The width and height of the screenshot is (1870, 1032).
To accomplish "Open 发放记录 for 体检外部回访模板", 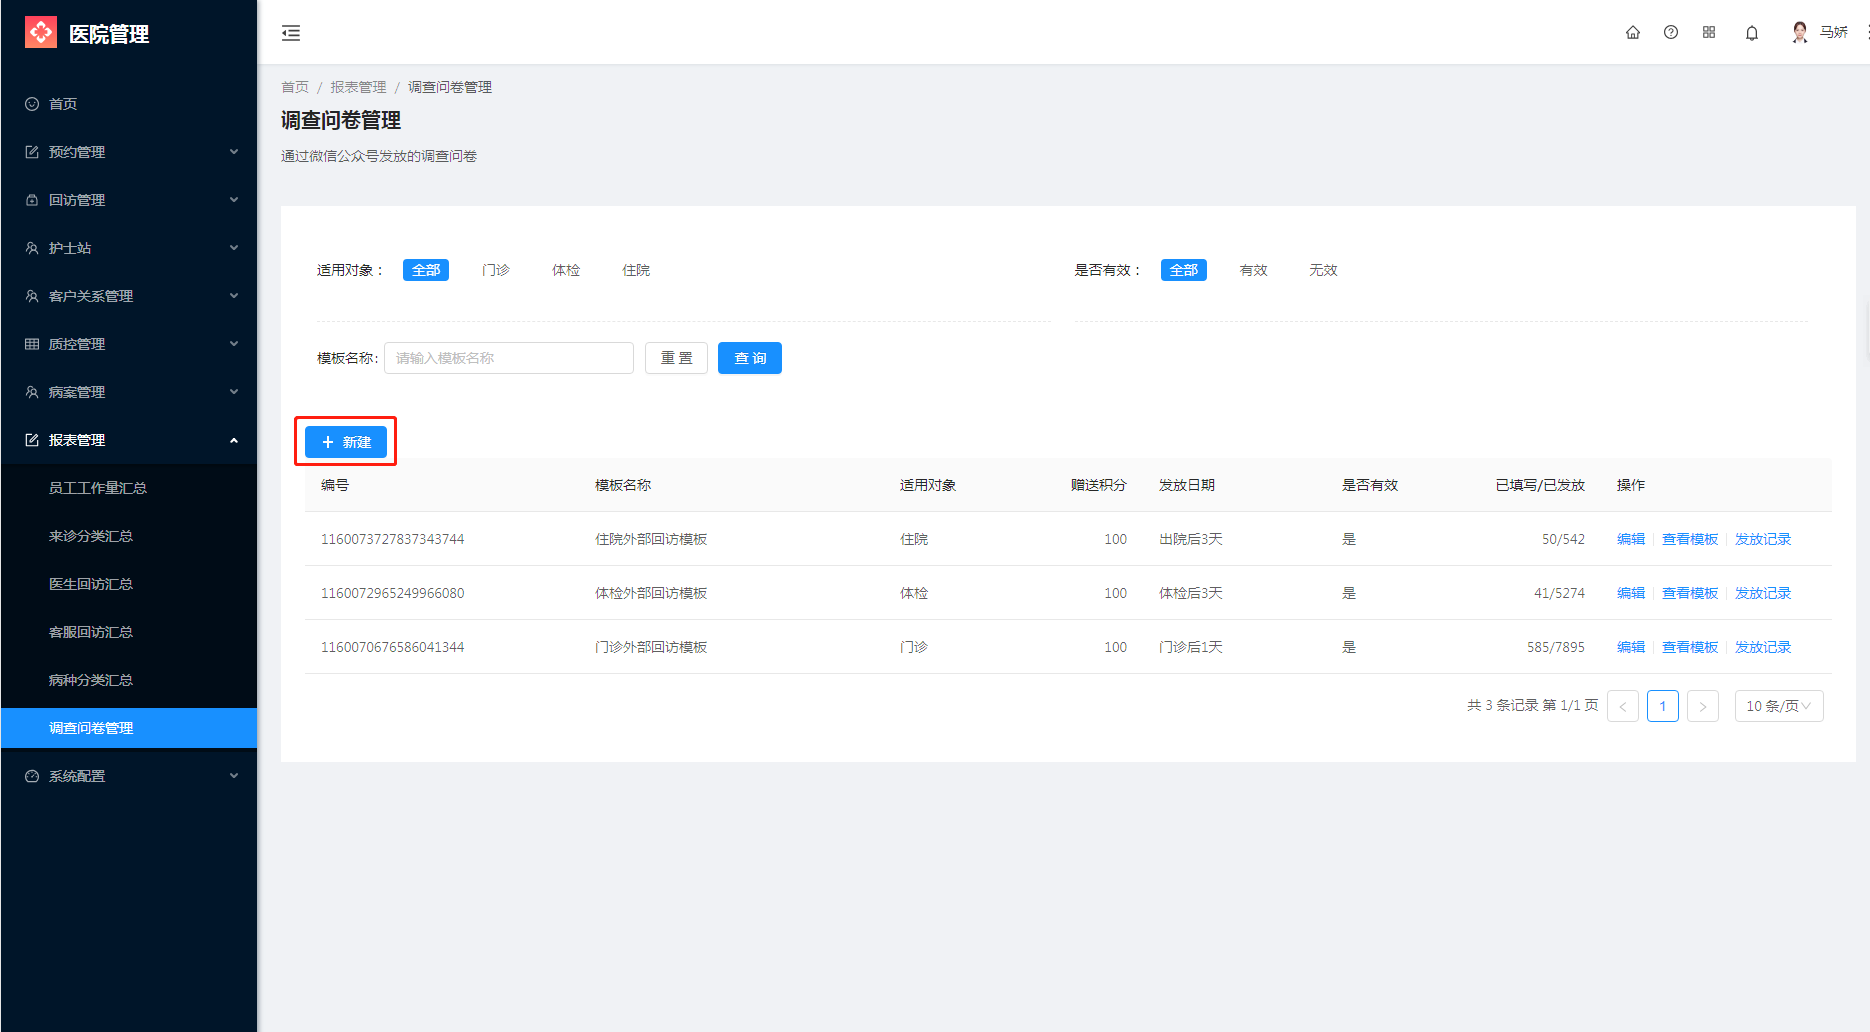I will 1763,593.
